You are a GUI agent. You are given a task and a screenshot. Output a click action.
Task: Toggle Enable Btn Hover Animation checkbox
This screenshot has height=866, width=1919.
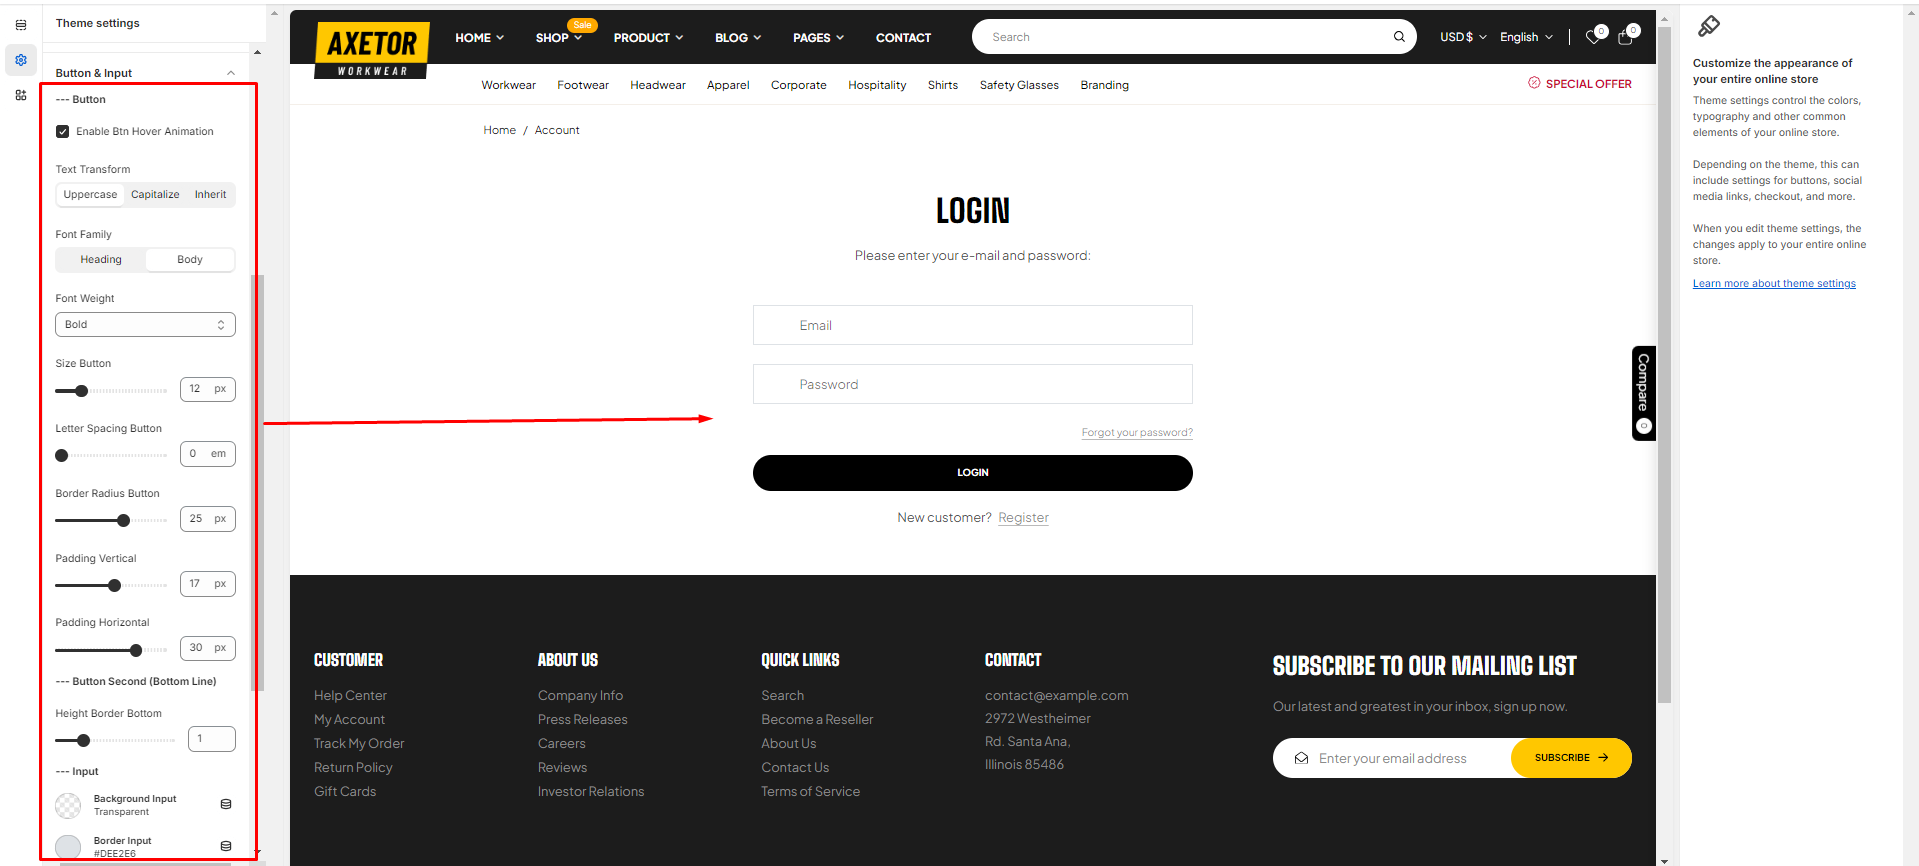(x=63, y=132)
